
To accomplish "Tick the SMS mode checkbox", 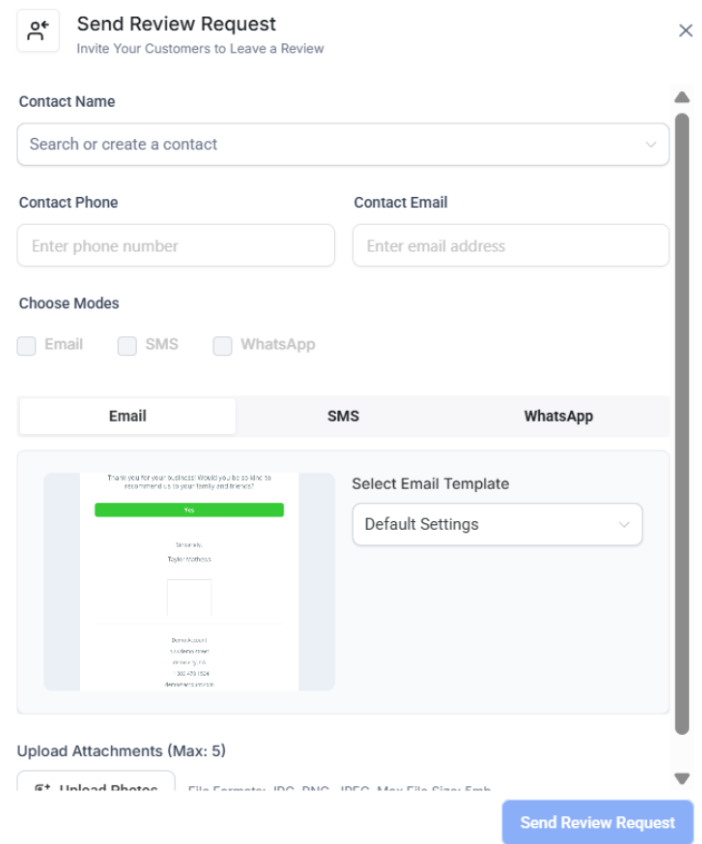I will [127, 346].
